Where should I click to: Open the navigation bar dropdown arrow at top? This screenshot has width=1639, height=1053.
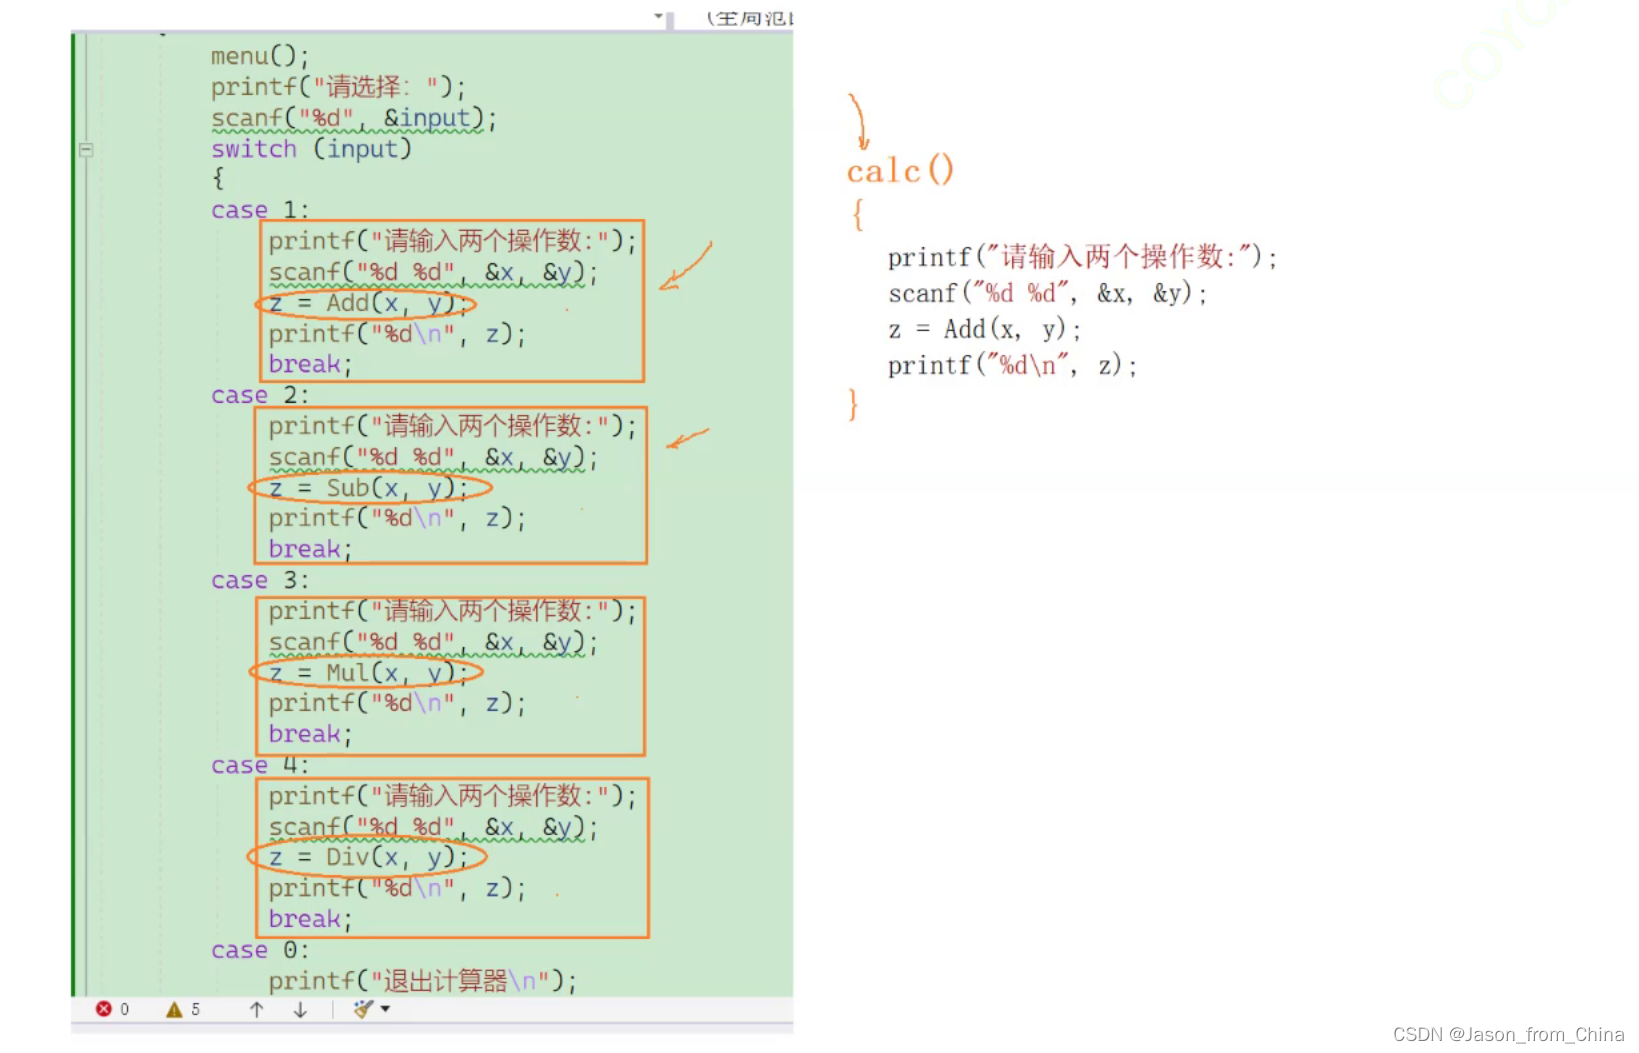(x=658, y=16)
